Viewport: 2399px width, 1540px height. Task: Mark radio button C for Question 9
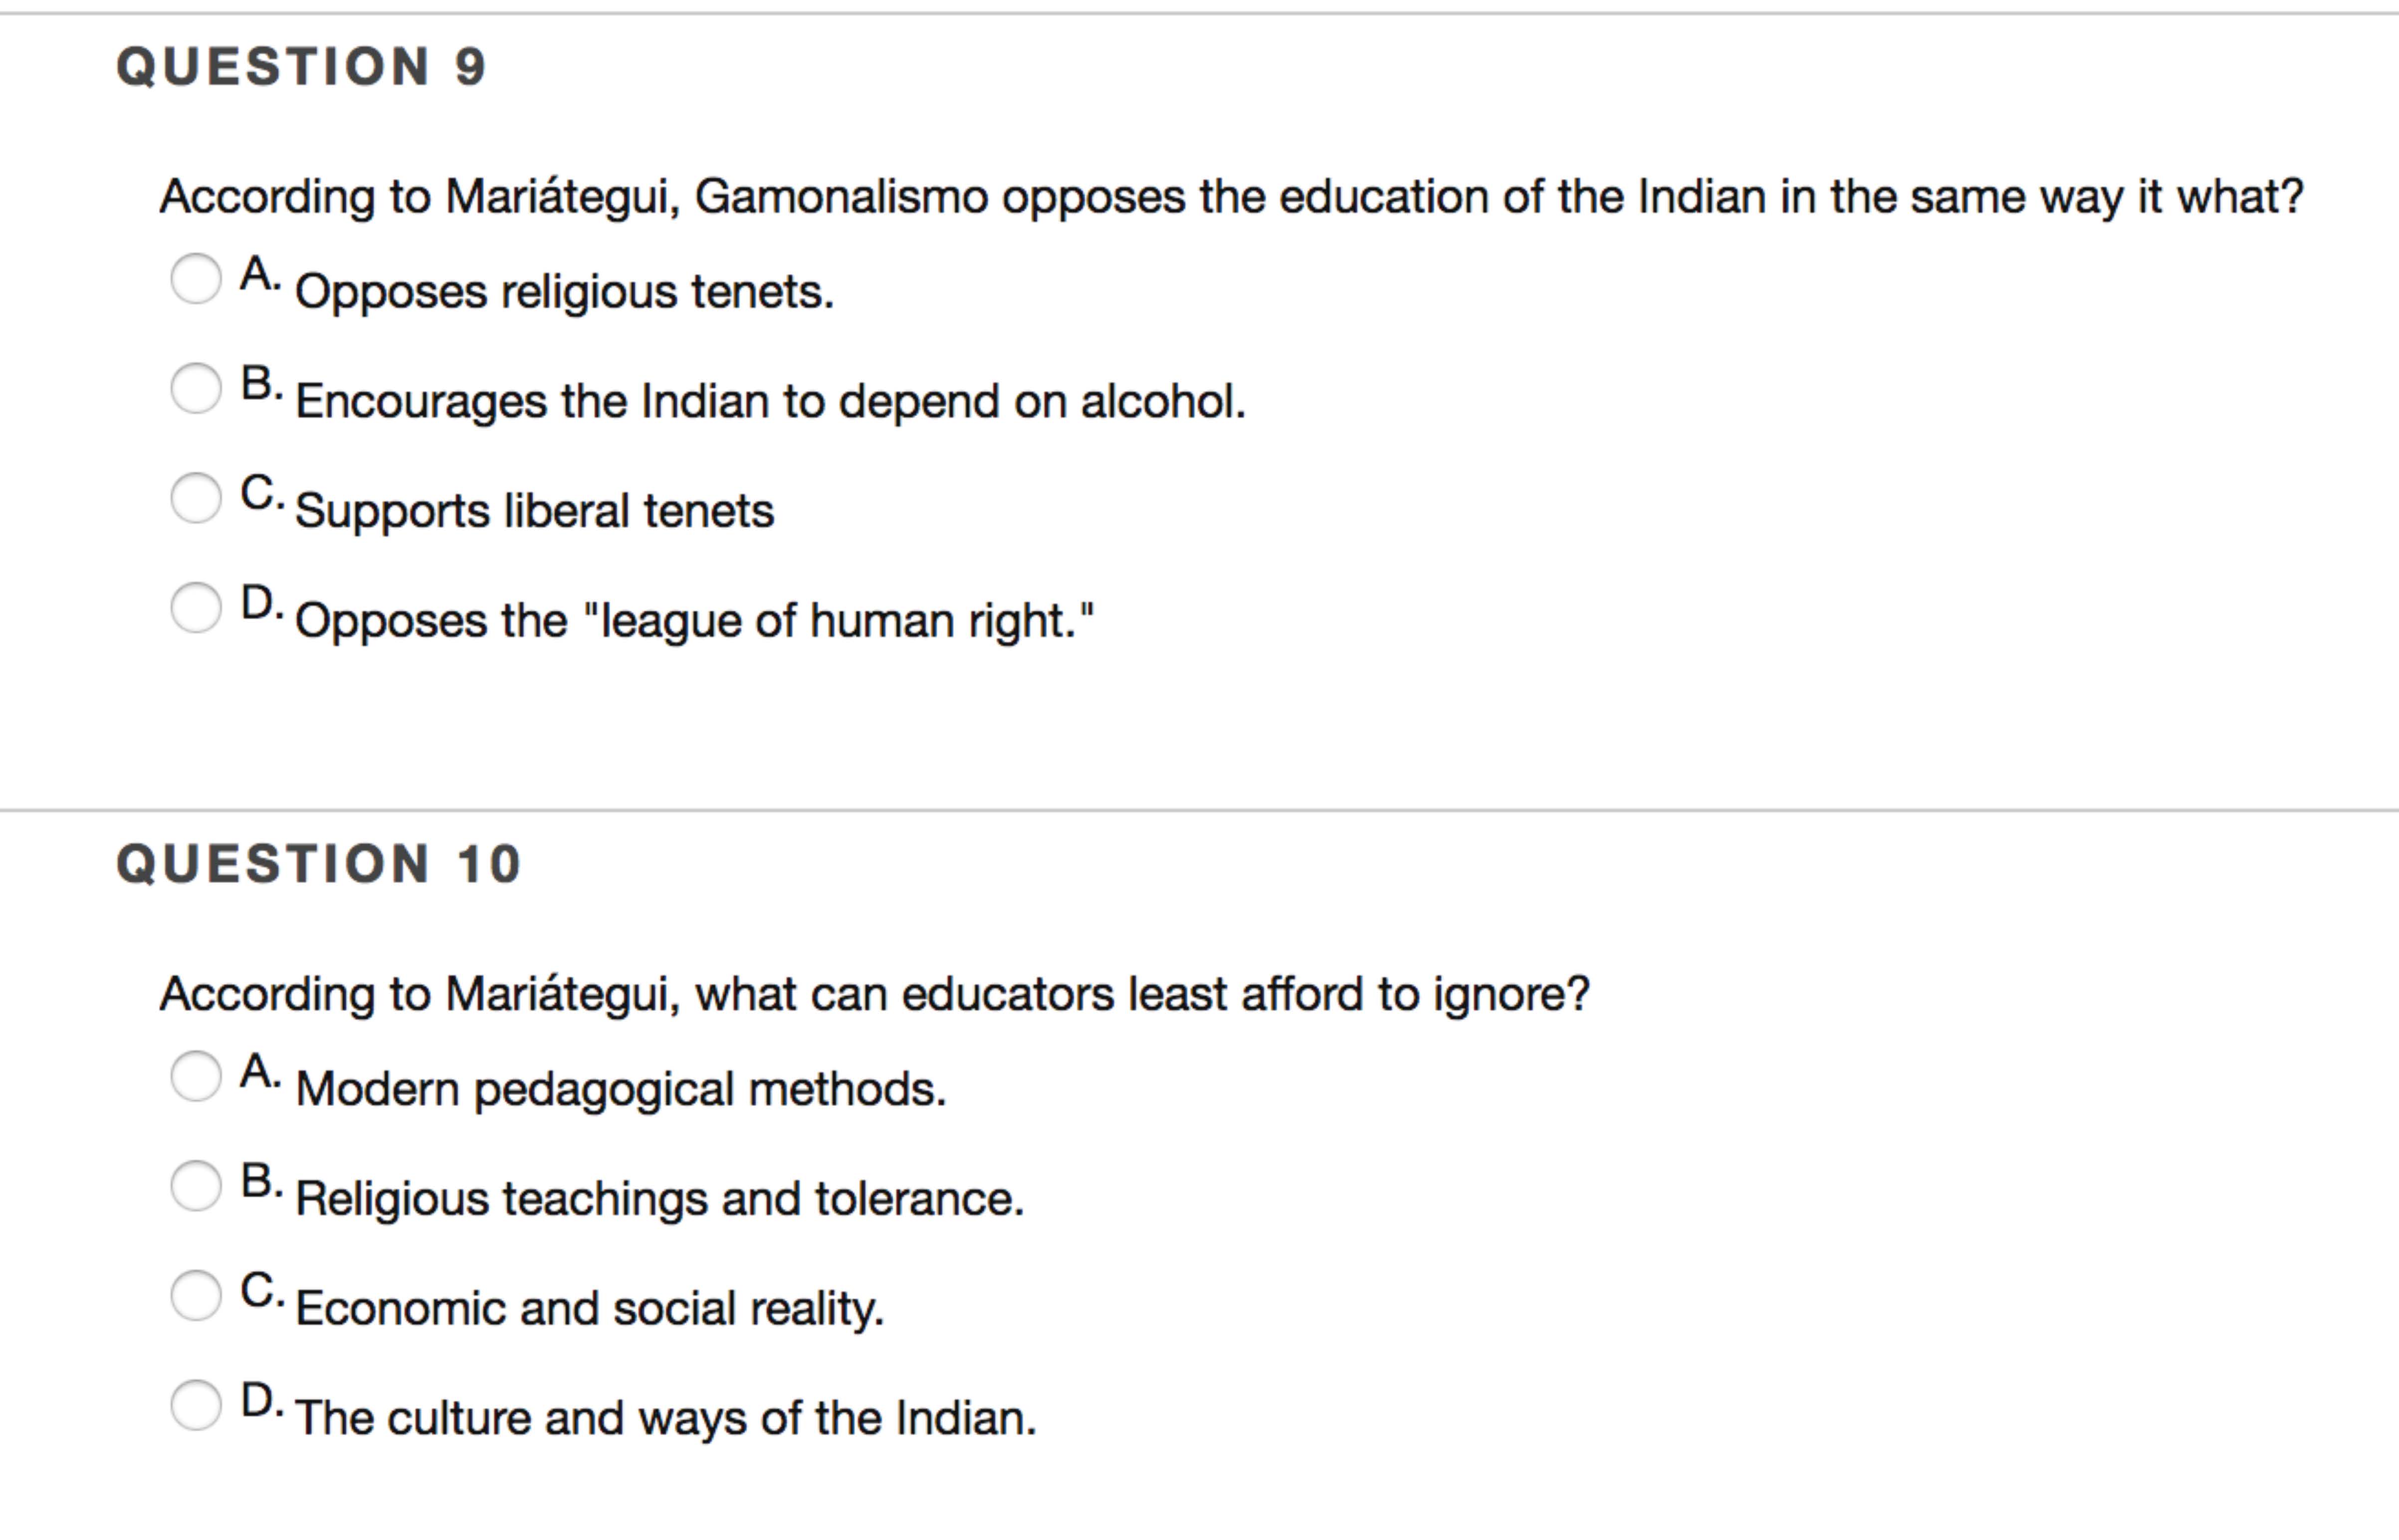click(195, 498)
